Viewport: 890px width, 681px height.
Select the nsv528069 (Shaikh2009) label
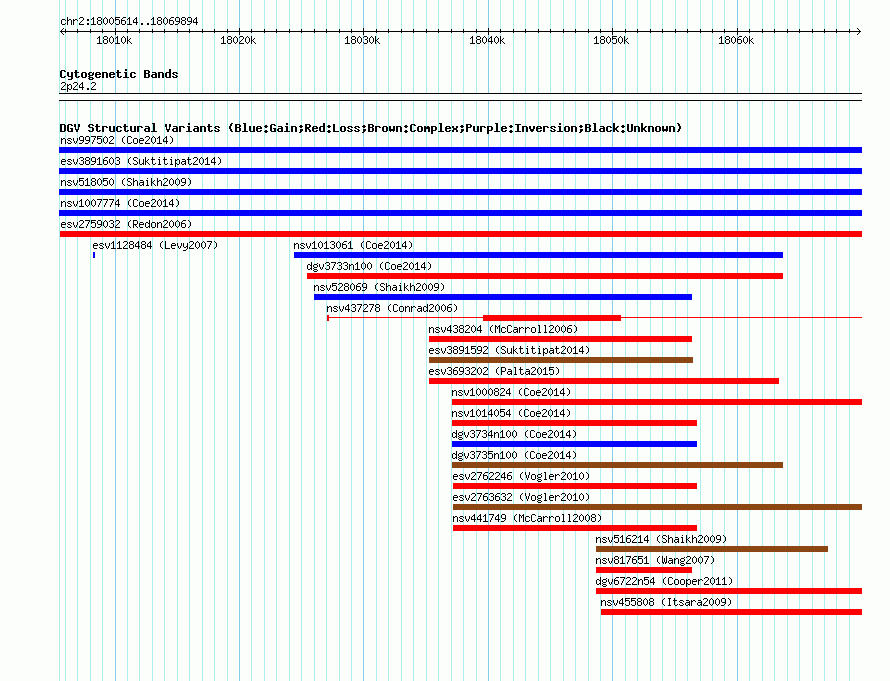tap(379, 287)
